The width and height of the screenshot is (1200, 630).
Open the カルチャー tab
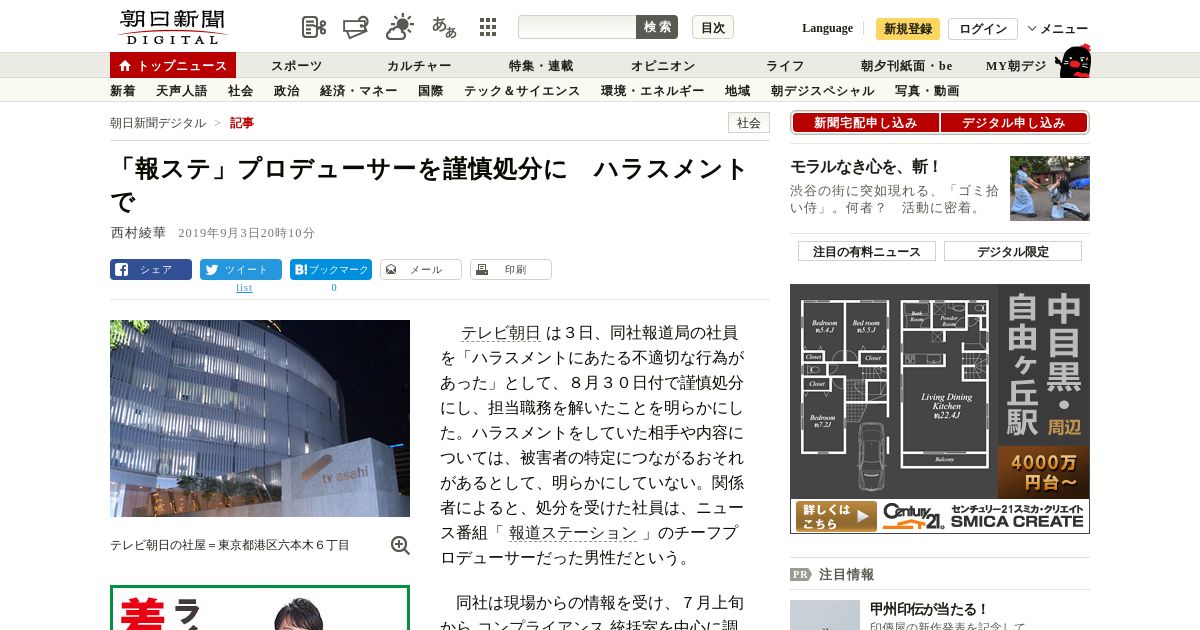[419, 66]
